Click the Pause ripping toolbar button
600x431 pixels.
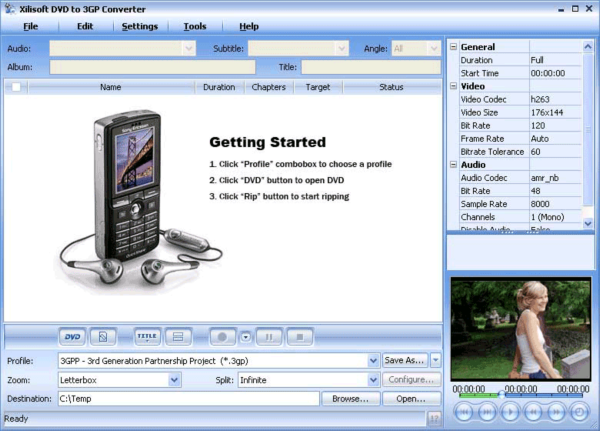coord(270,337)
